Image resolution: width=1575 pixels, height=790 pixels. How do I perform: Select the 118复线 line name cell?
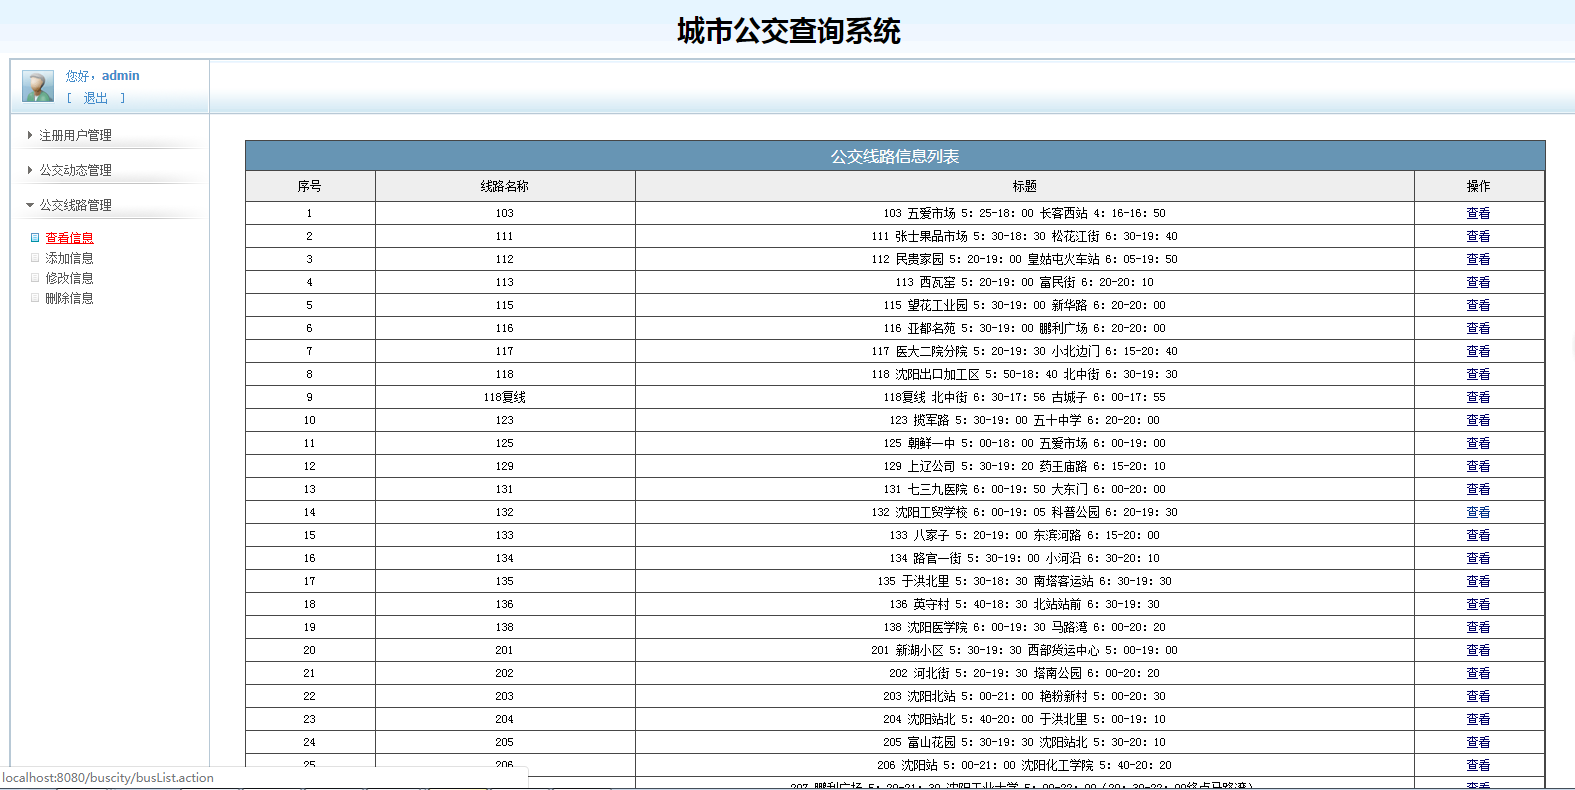tap(505, 397)
